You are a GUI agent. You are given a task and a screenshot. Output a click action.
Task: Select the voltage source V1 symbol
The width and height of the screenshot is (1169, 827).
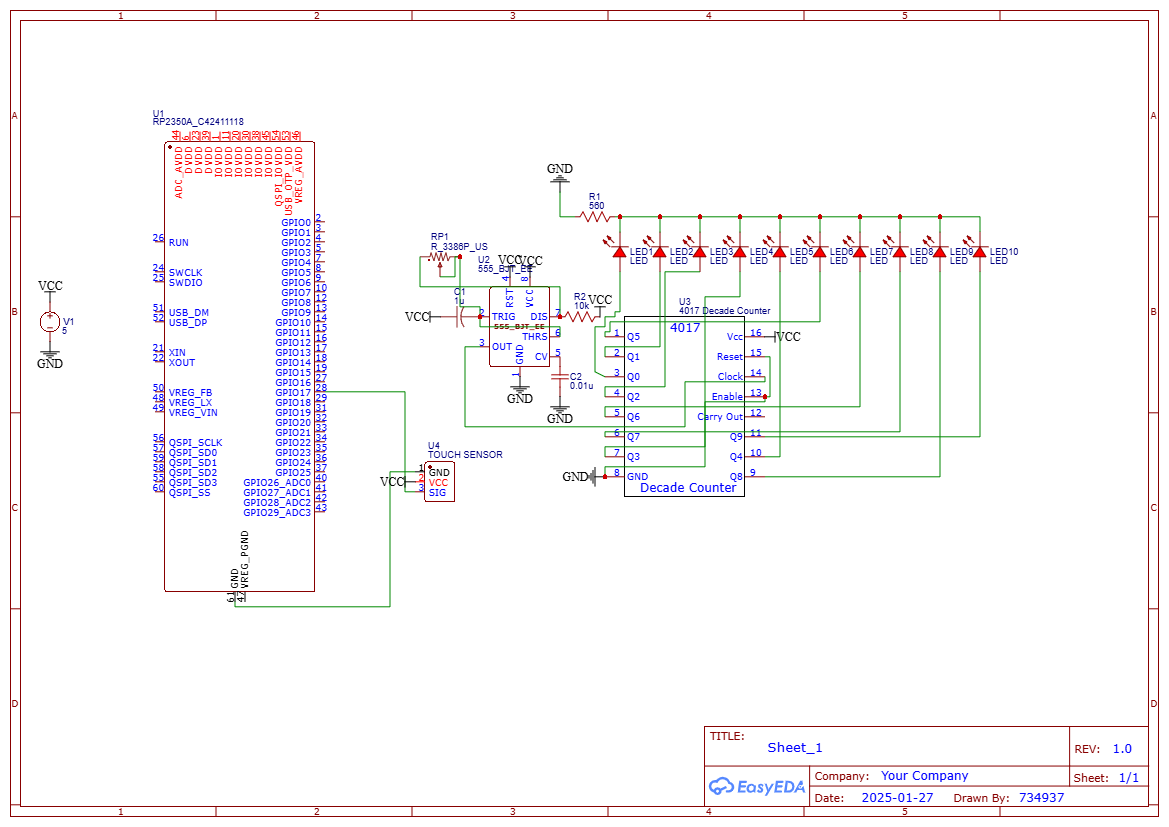pos(48,322)
